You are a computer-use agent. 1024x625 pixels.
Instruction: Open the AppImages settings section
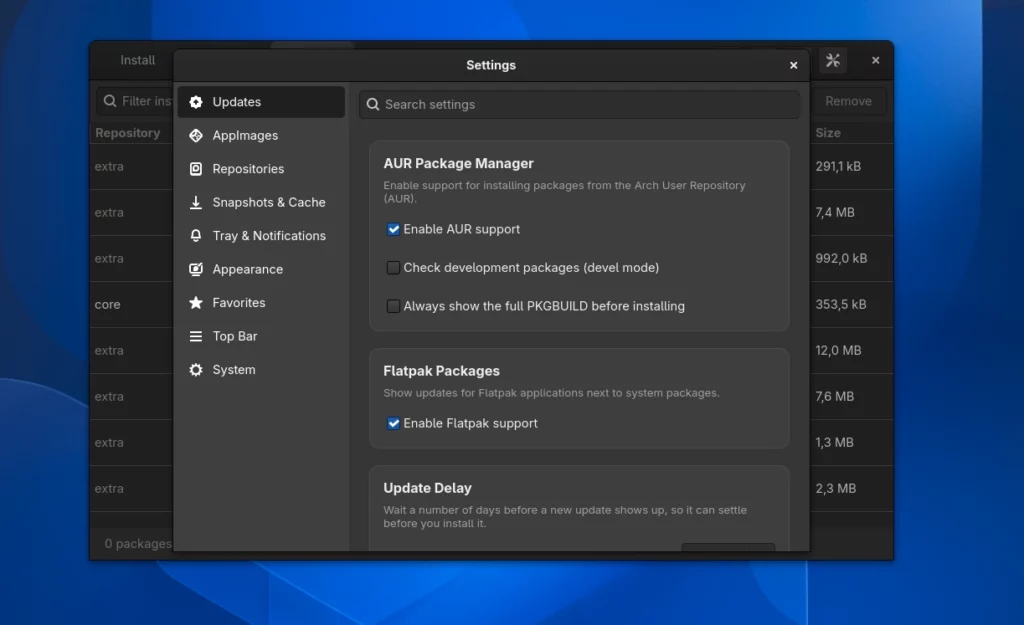point(261,135)
